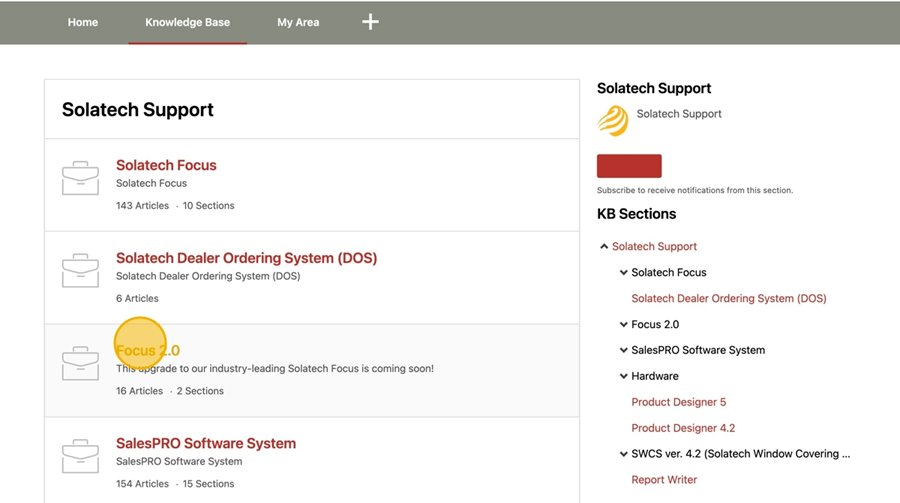Screen dimensions: 900x503
Task: Open the Home tab
Action: pyautogui.click(x=83, y=22)
